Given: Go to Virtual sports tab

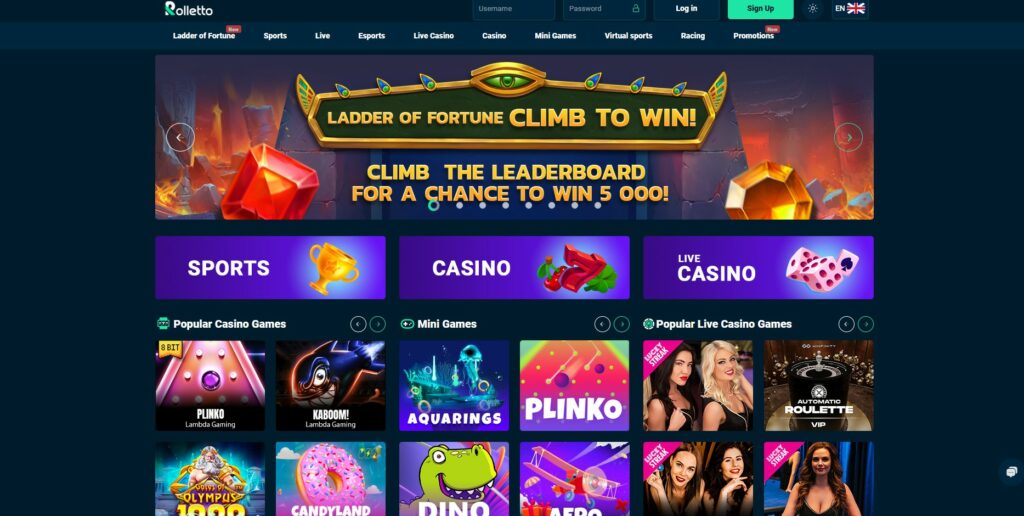Looking at the screenshot, I should (628, 36).
